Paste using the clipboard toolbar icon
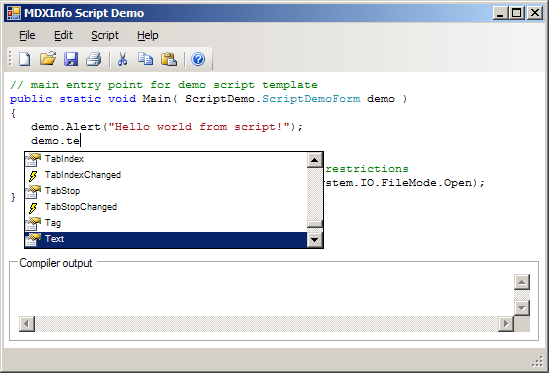Image resolution: width=549 pixels, height=373 pixels. point(169,59)
